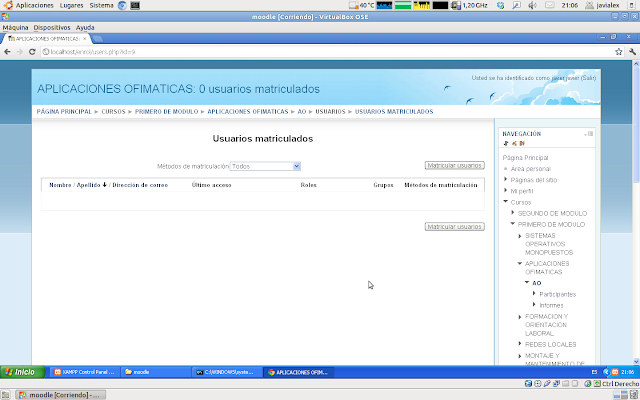Click first edit icon under Navegación heading
Viewport: 640px width, 400px height.
[506, 143]
